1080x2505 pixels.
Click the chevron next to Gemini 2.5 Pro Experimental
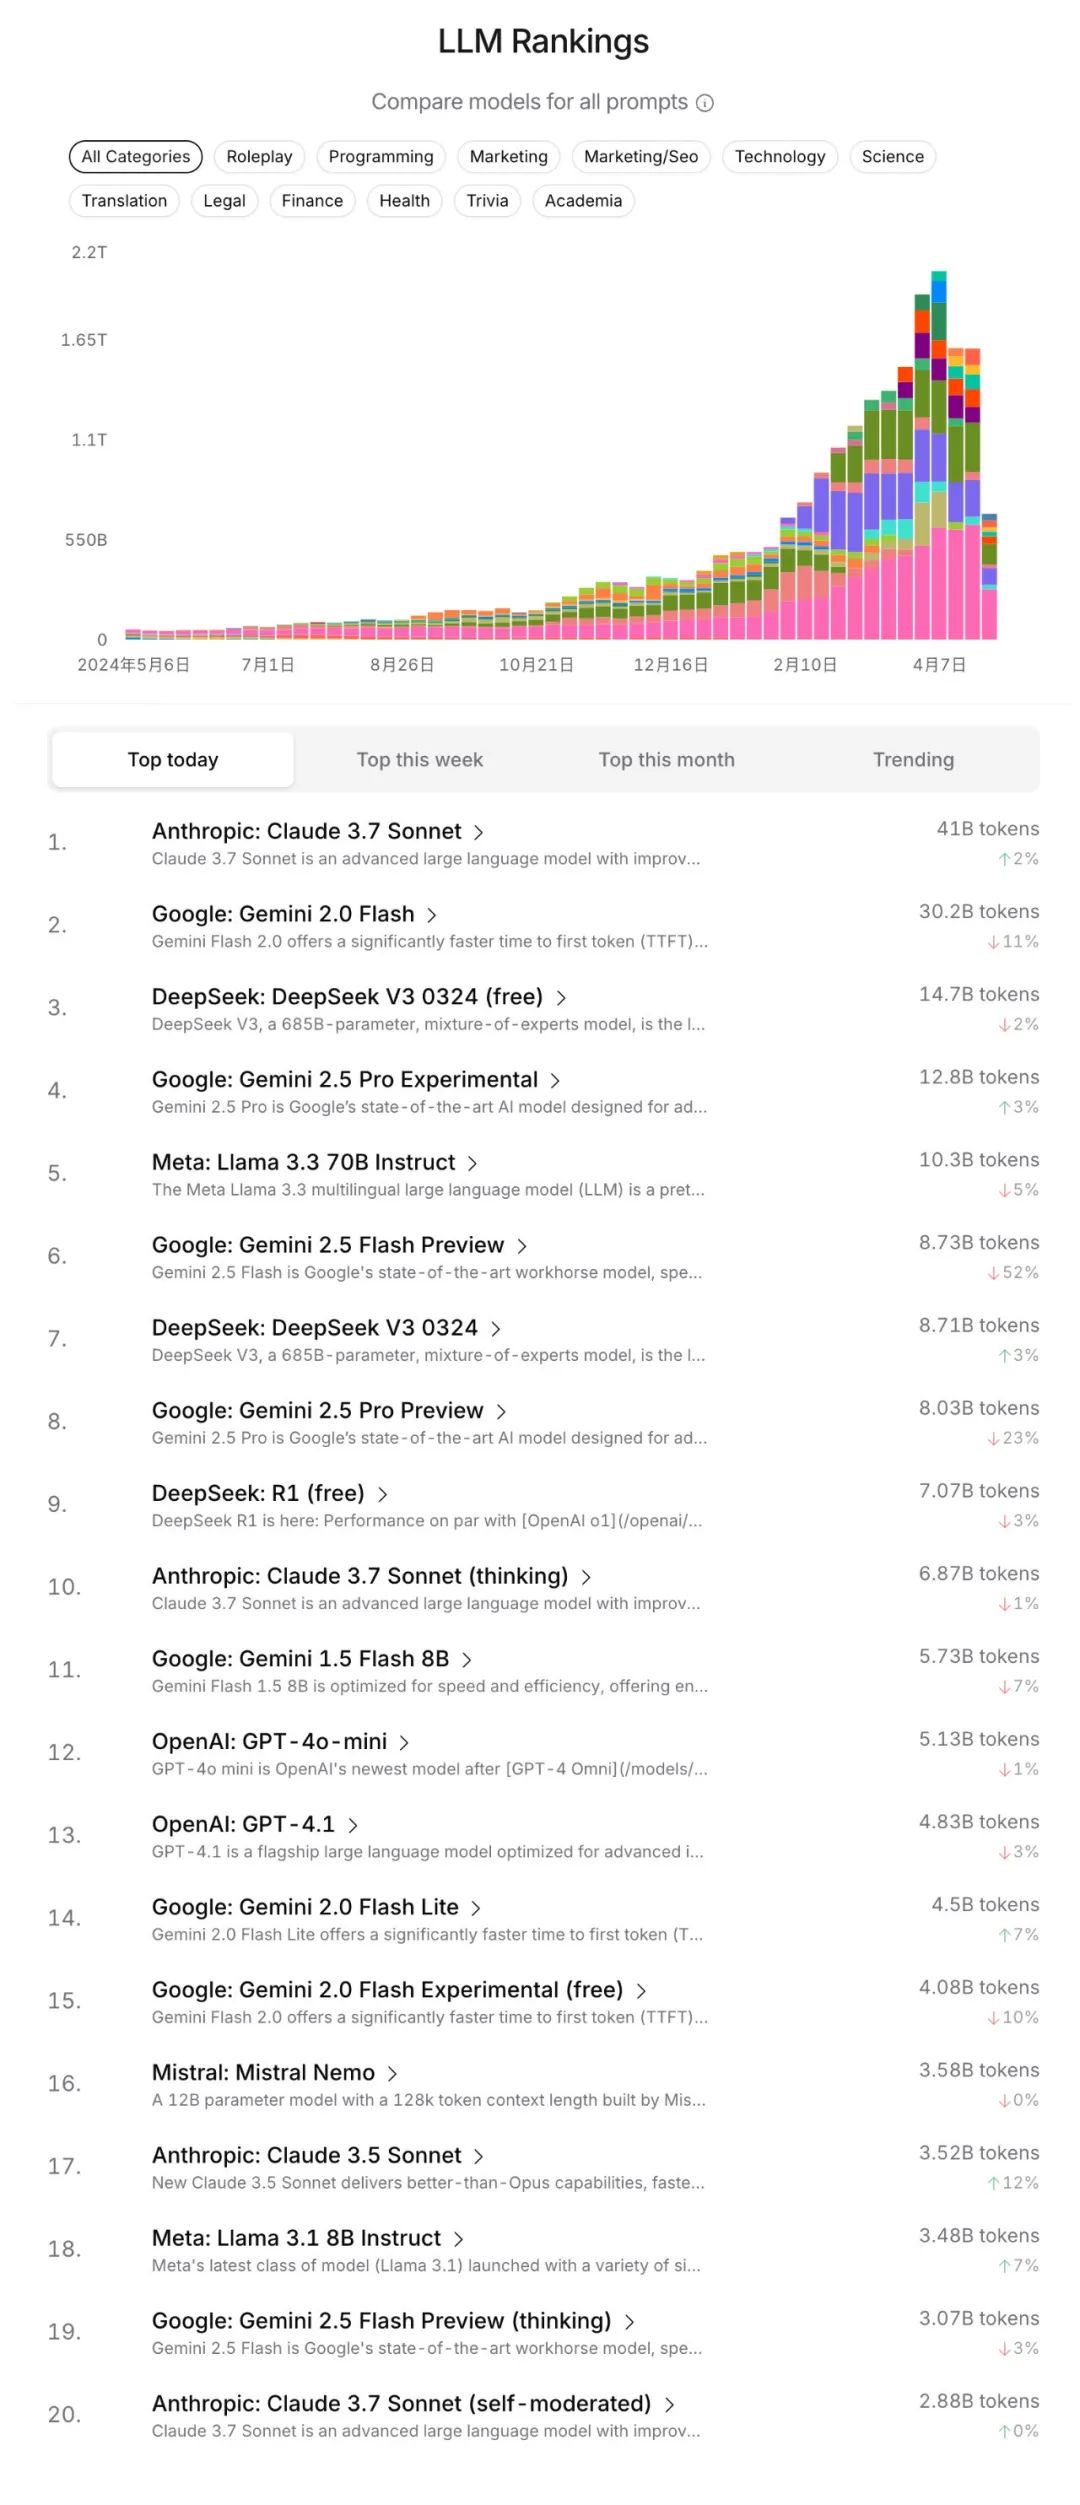pyautogui.click(x=554, y=1081)
